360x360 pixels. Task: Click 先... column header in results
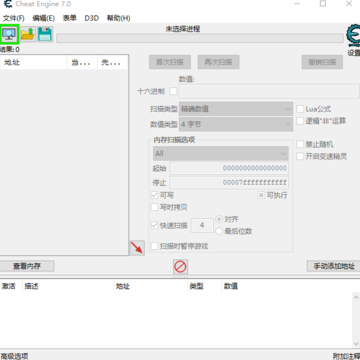(112, 62)
